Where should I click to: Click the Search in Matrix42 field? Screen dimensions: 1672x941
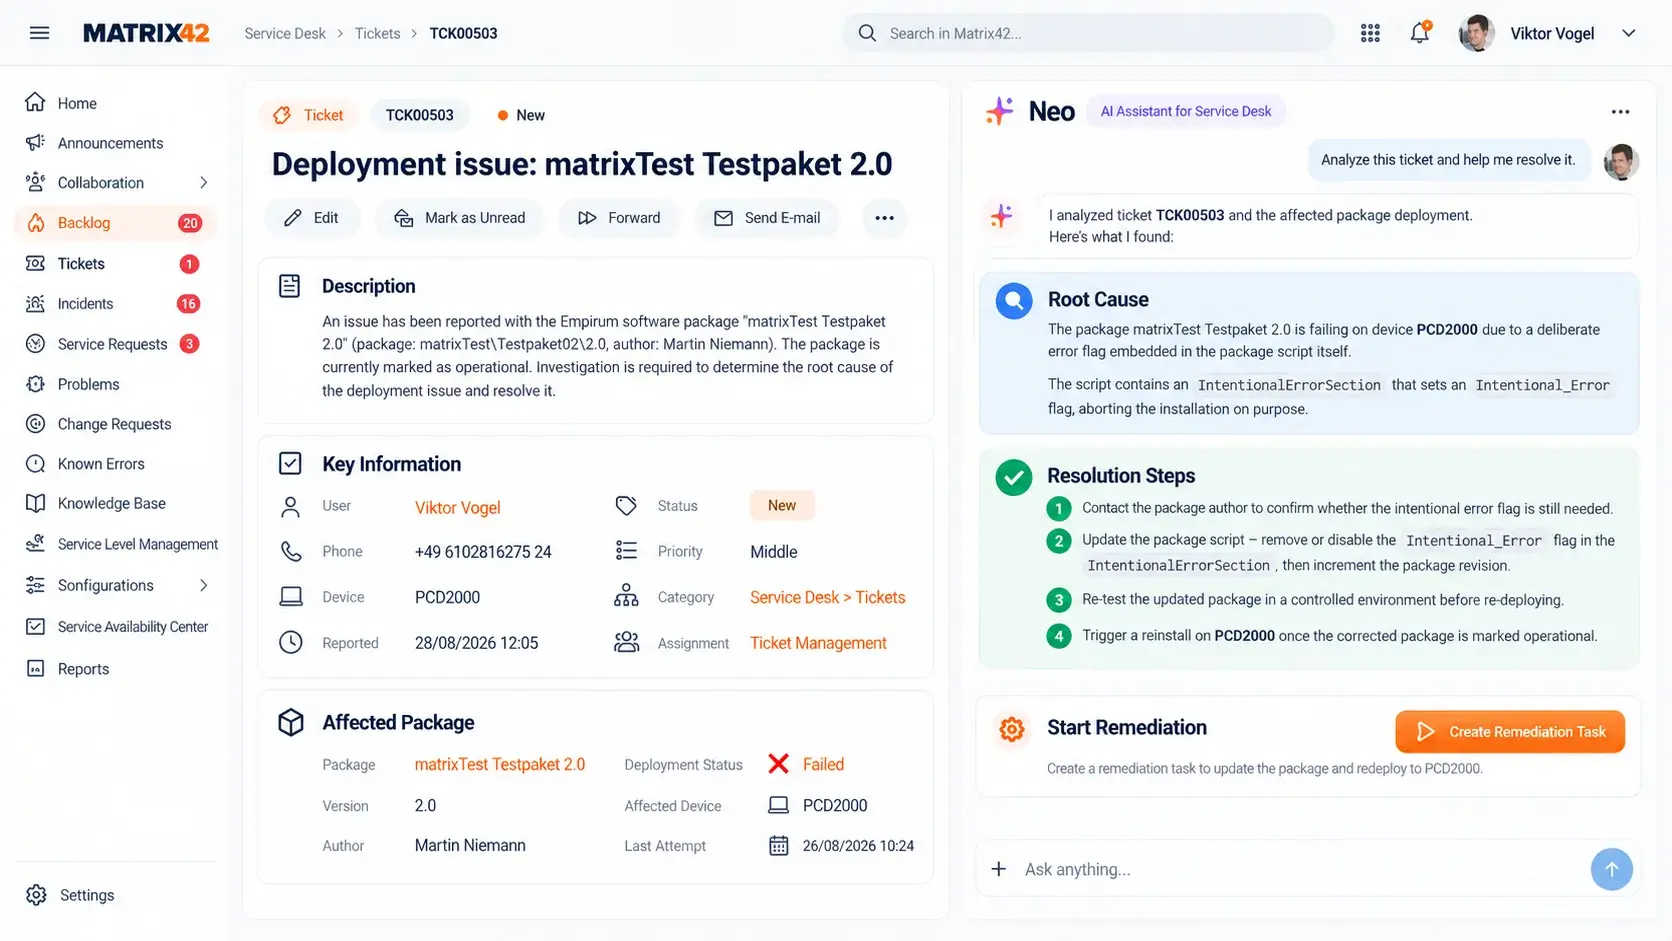(1088, 33)
